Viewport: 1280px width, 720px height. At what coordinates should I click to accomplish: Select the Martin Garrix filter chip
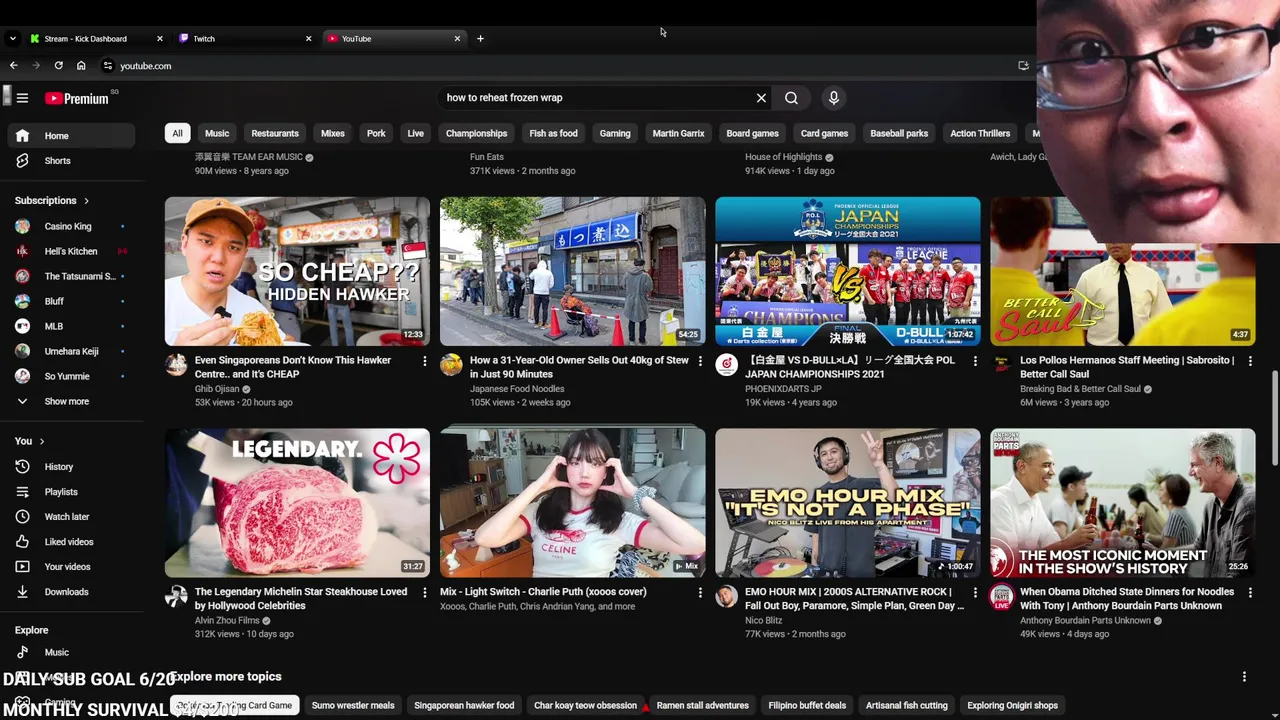click(678, 133)
